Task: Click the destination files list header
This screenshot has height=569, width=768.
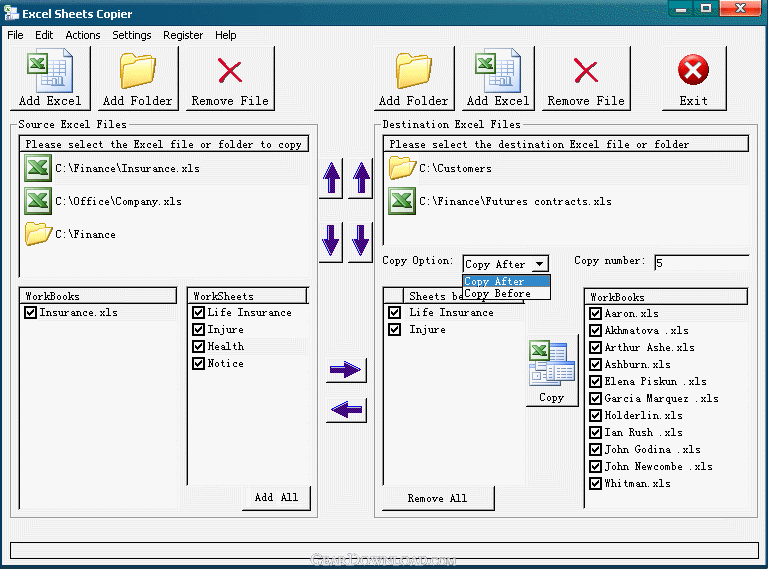Action: [566, 144]
